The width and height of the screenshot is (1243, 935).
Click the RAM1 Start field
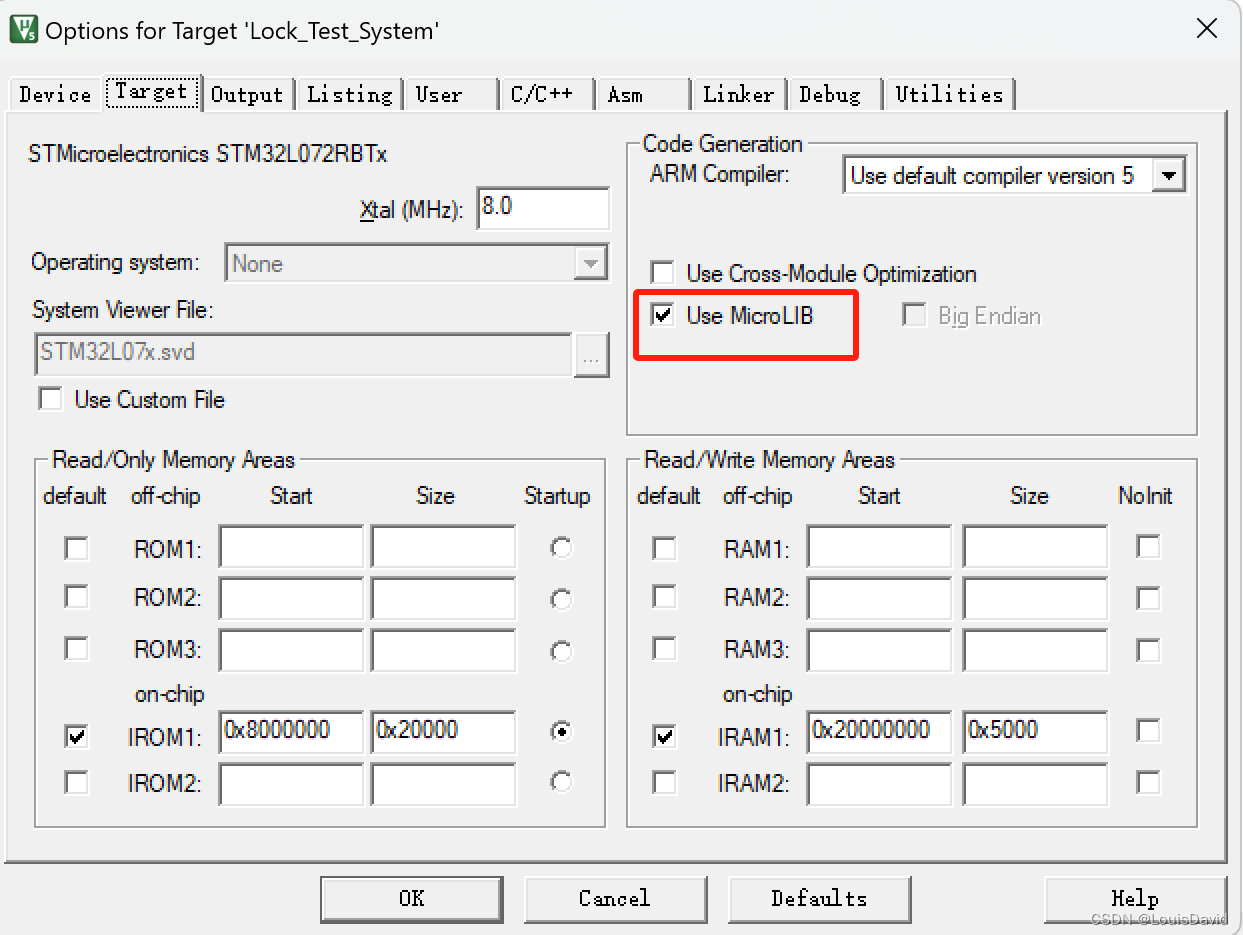coord(880,547)
